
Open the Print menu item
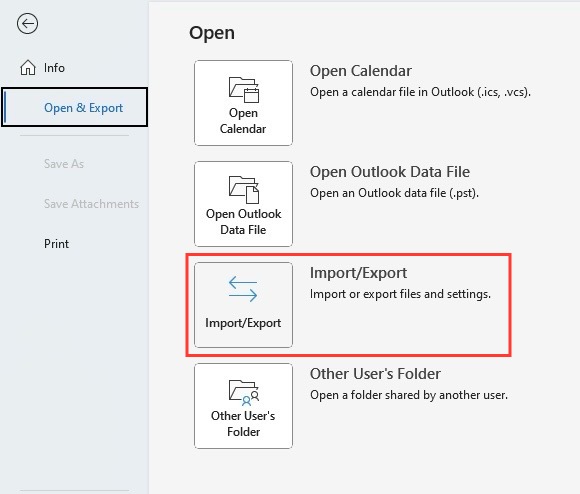click(56, 244)
